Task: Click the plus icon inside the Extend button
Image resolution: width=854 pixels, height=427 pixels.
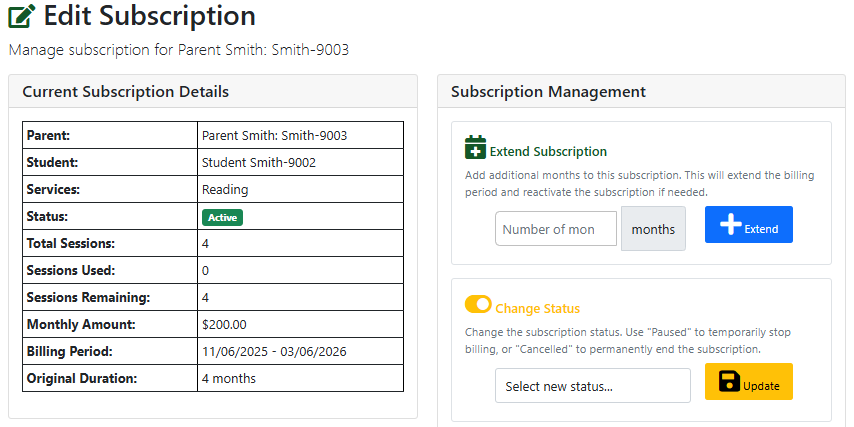Action: pos(730,225)
